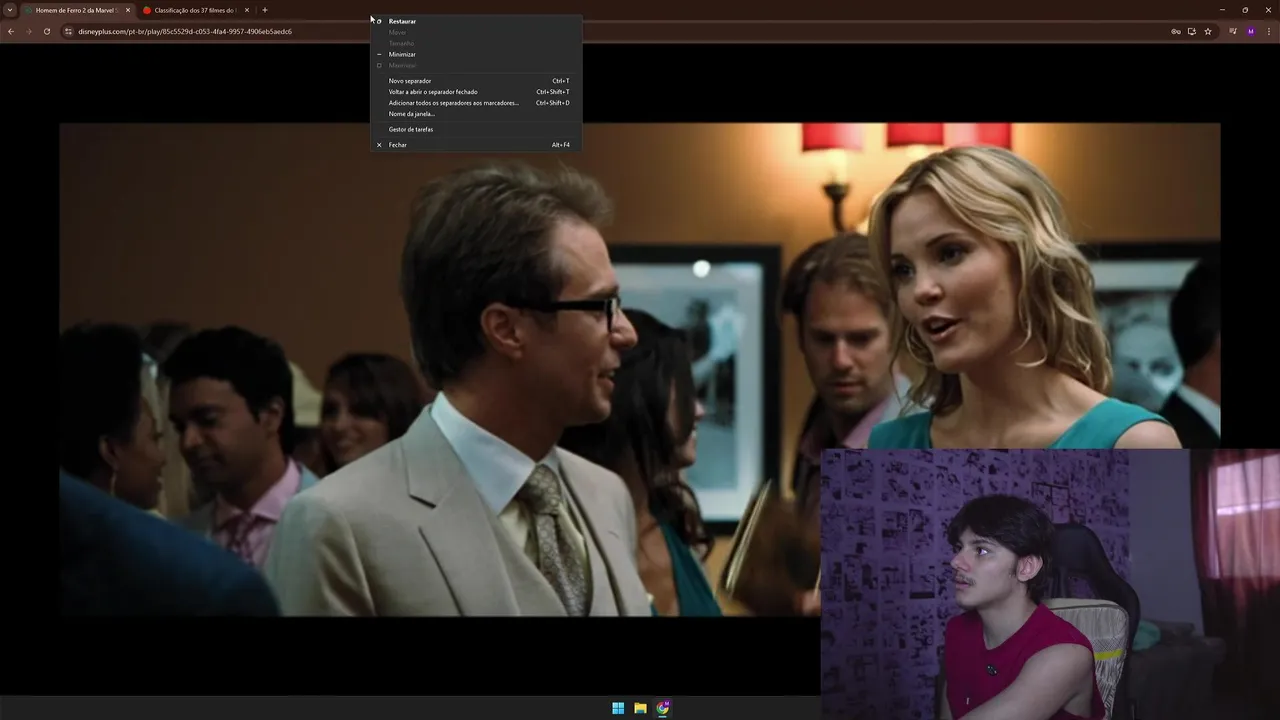
Task: Minimize the Chrome window
Action: 1222,10
